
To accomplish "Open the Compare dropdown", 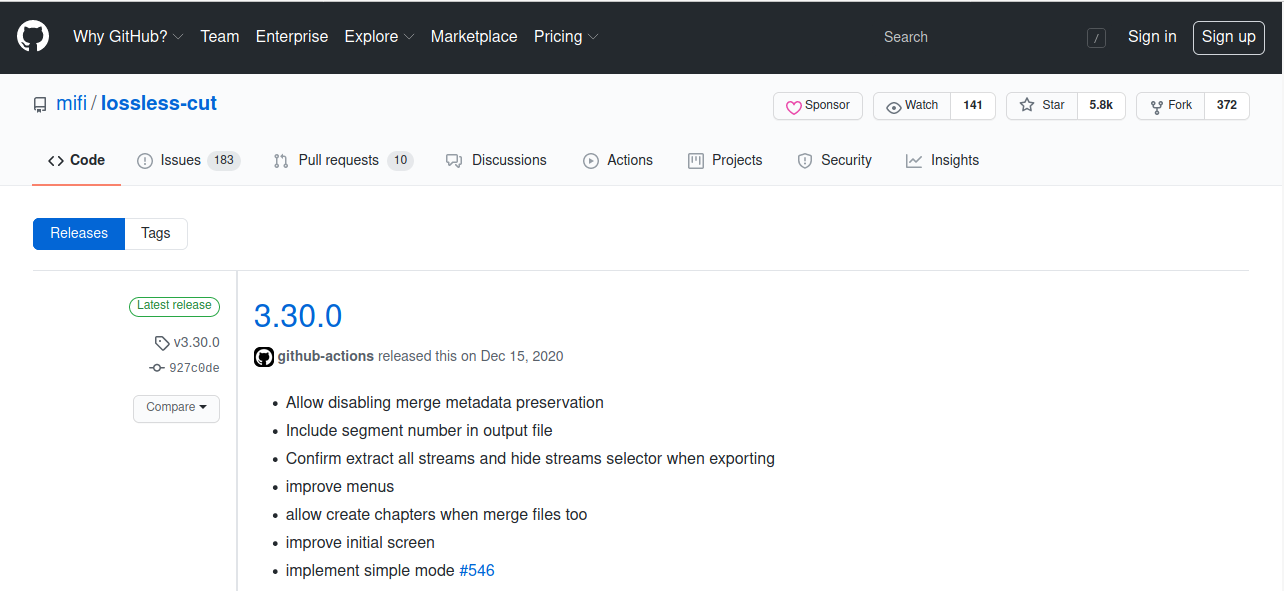I will [176, 408].
